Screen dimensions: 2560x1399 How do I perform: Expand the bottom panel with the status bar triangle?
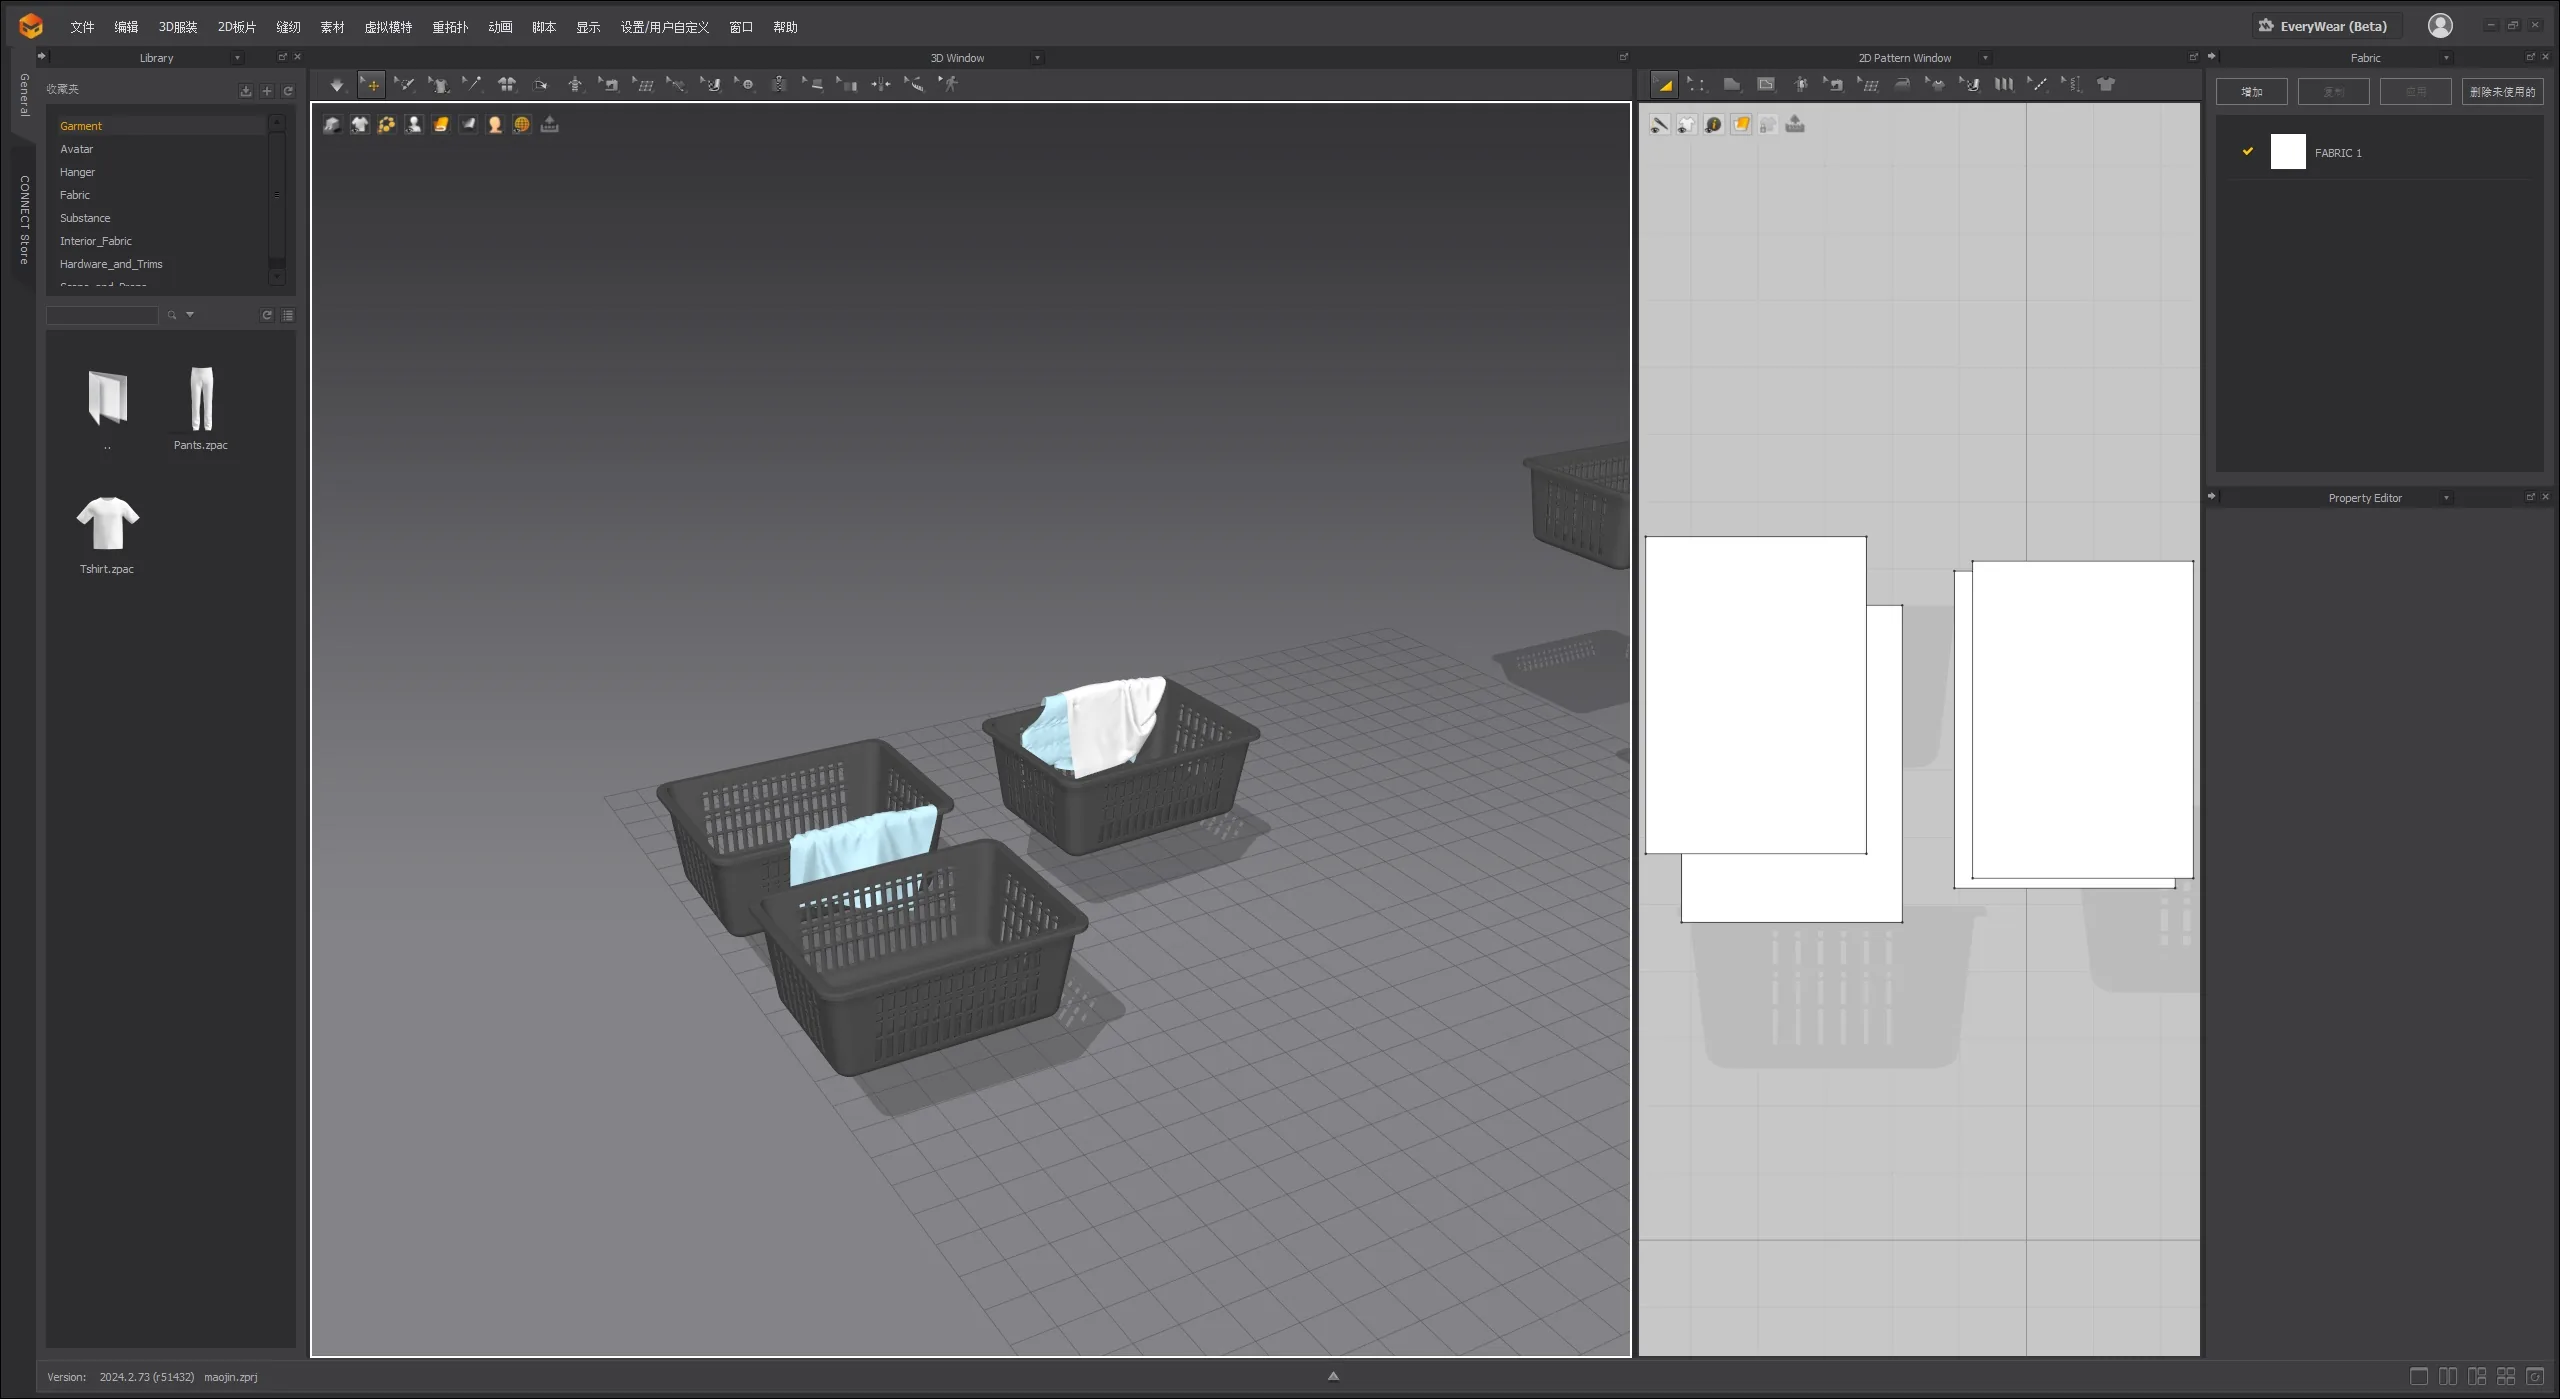(1333, 1376)
